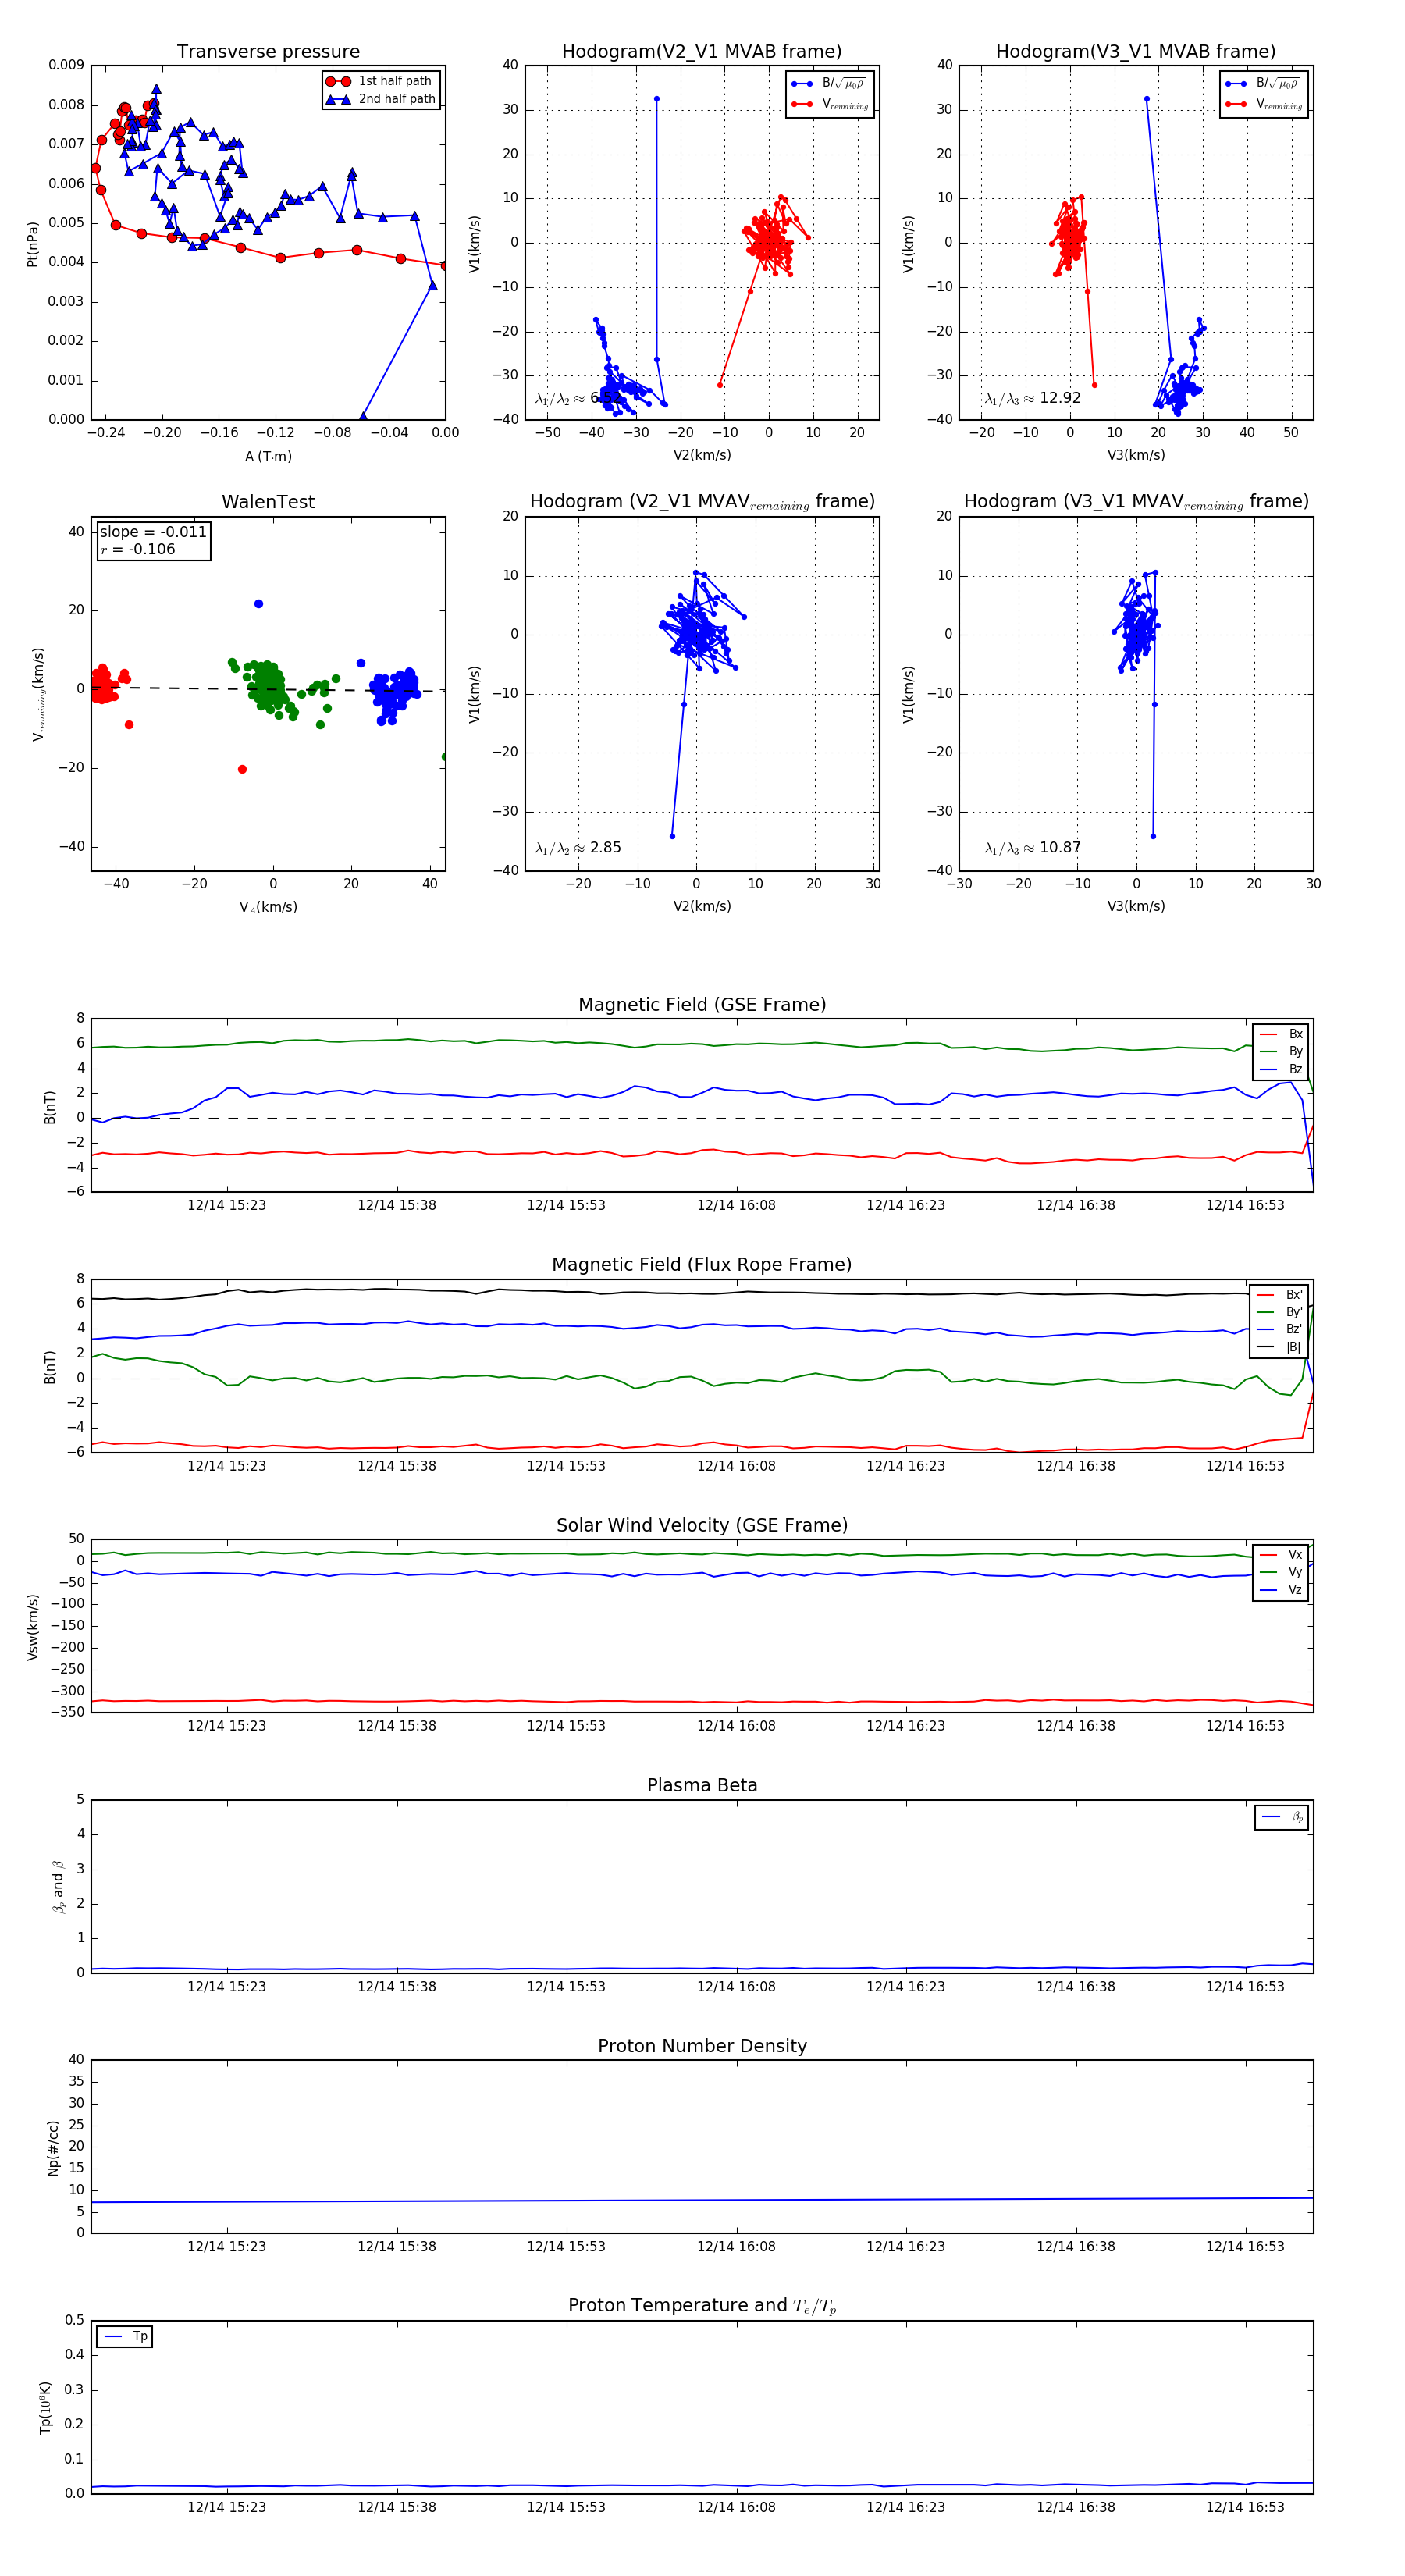Select the 'Bz' legend entry in GSE magnetic field plot

point(1281,1070)
